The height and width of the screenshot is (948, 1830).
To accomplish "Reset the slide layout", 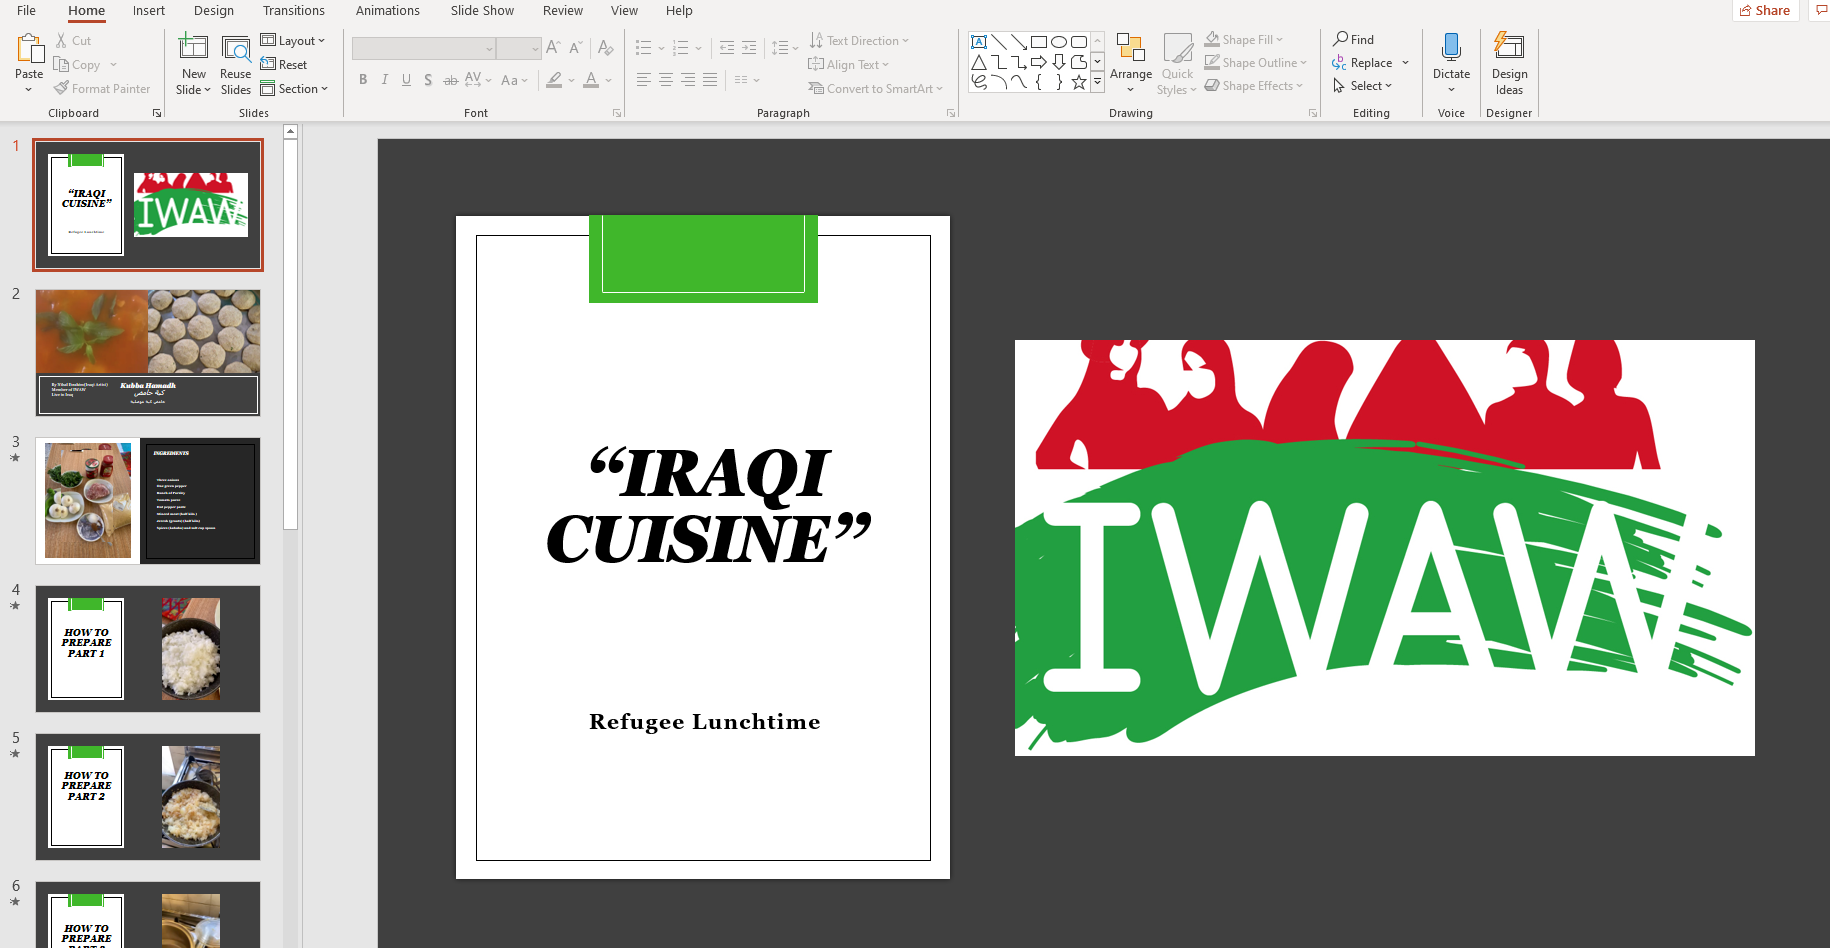I will 284,65.
